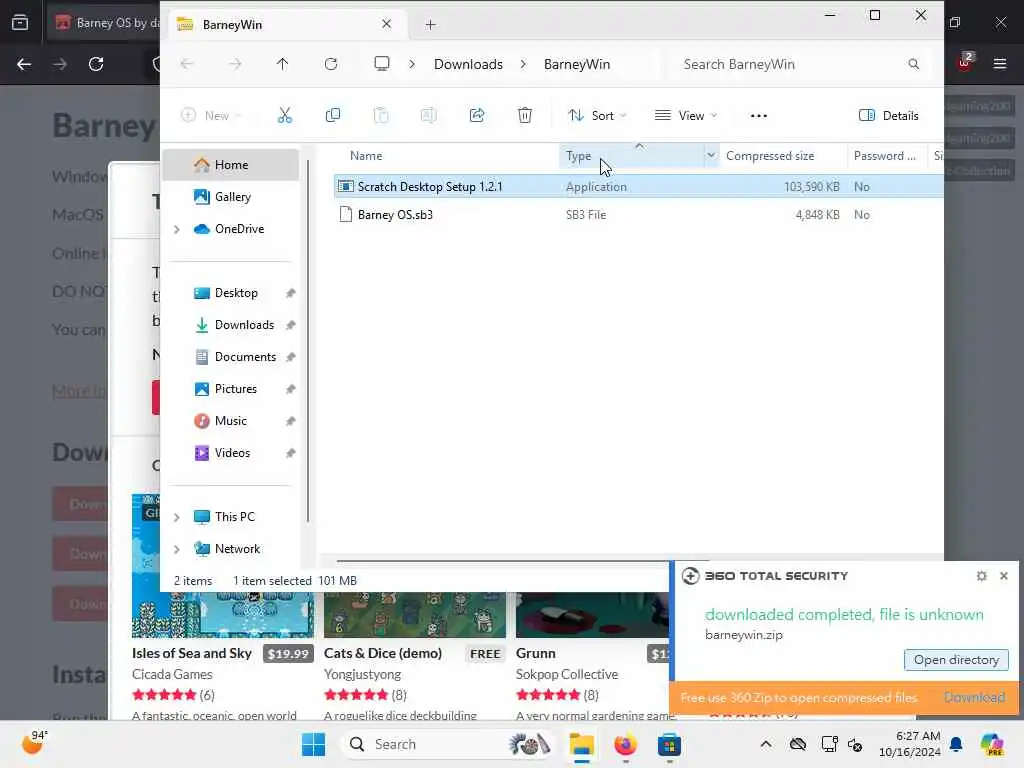Screen dimensions: 1024x768
Task: Expand the Network tree node
Action: (x=176, y=549)
